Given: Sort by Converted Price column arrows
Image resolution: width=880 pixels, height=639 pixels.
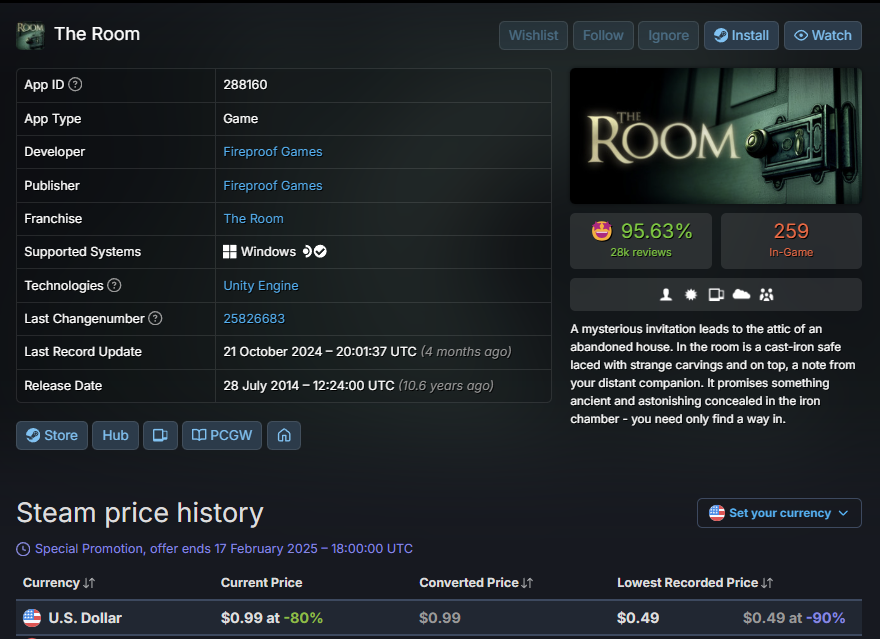Looking at the screenshot, I should click(527, 583).
